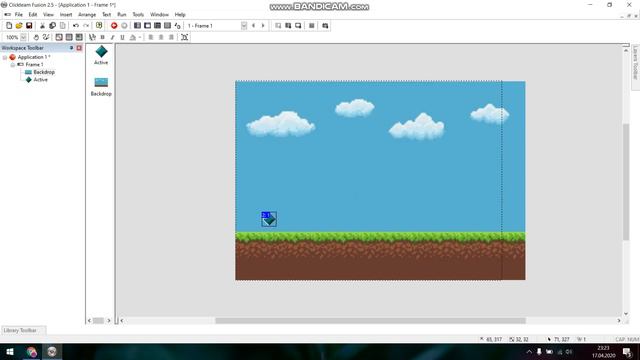The height and width of the screenshot is (360, 640).
Task: Open the zoom percentage dropdown
Action: tap(23, 37)
